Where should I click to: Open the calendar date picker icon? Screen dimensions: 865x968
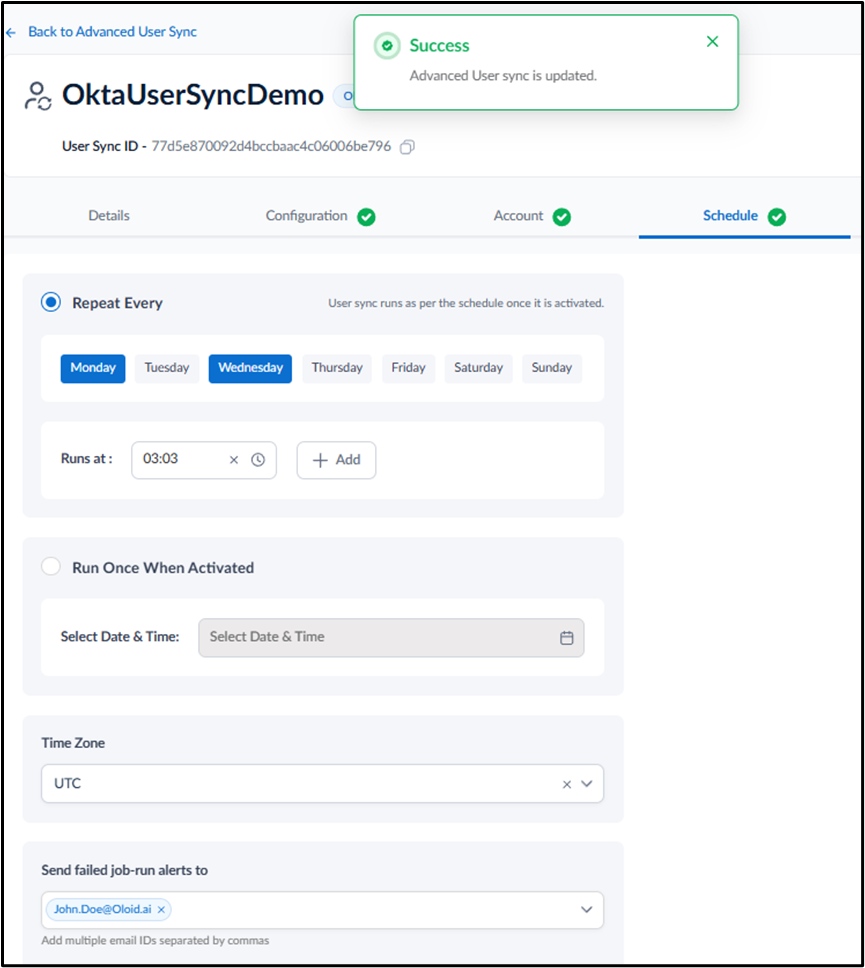(x=566, y=638)
